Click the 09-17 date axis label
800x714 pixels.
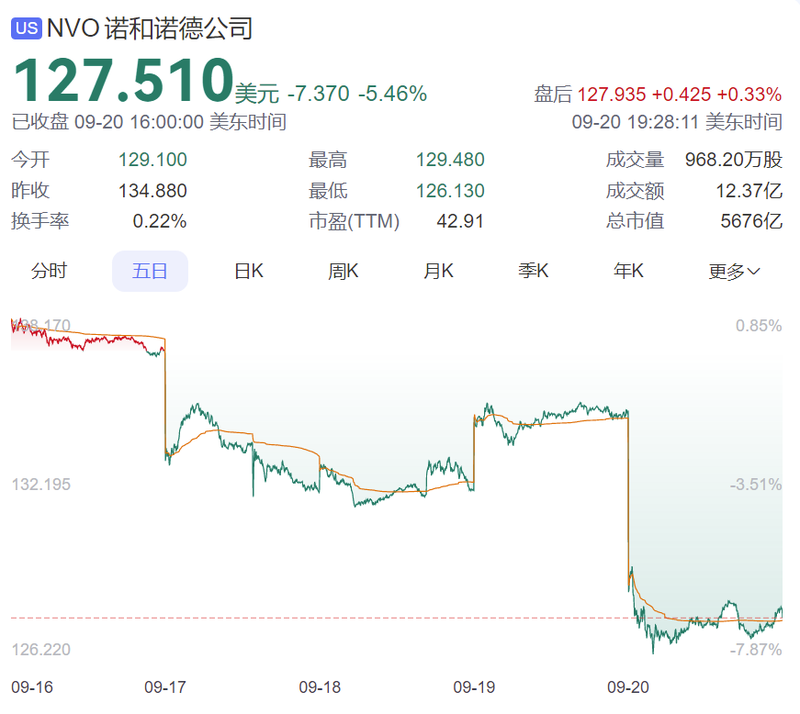click(x=165, y=688)
